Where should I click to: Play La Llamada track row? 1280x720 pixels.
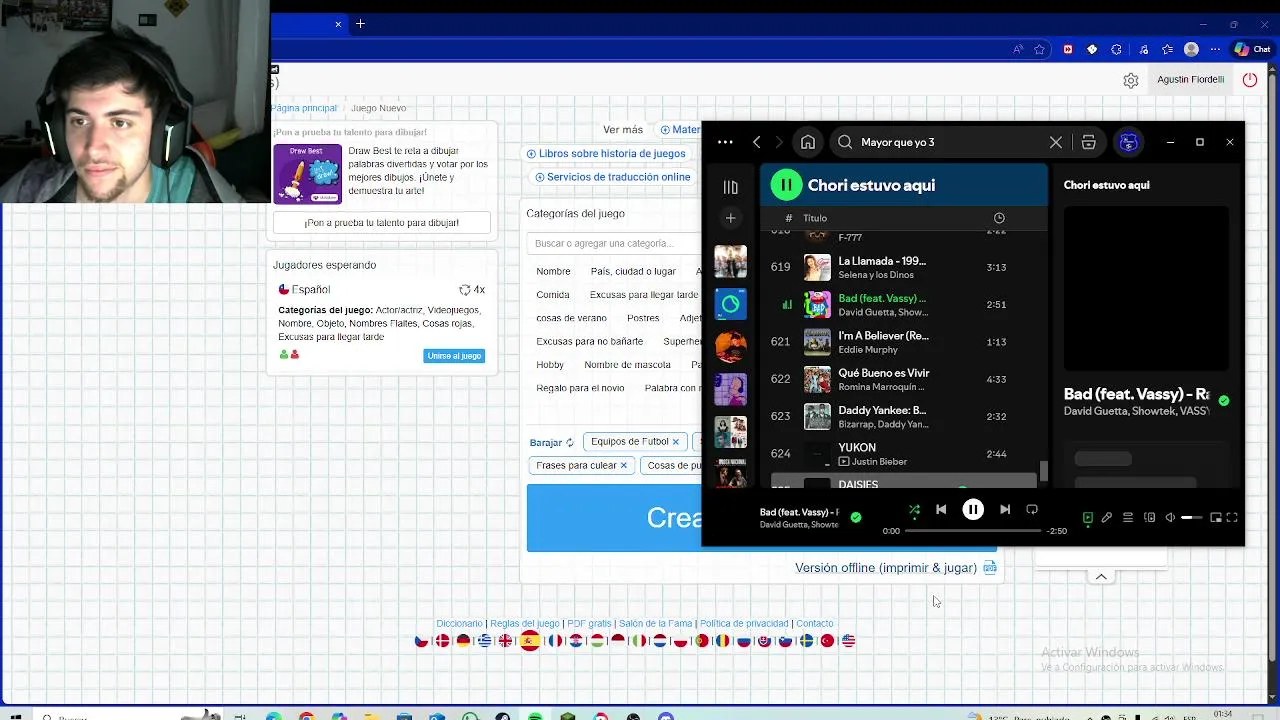pos(903,267)
